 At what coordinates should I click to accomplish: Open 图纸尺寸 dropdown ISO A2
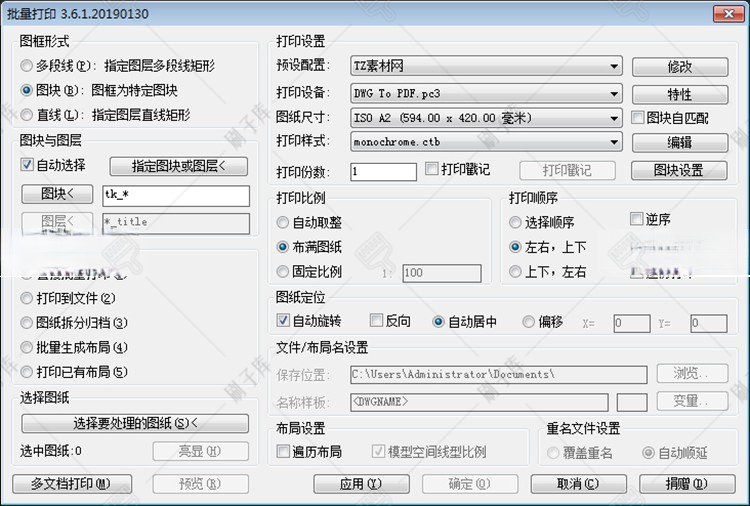(x=486, y=118)
